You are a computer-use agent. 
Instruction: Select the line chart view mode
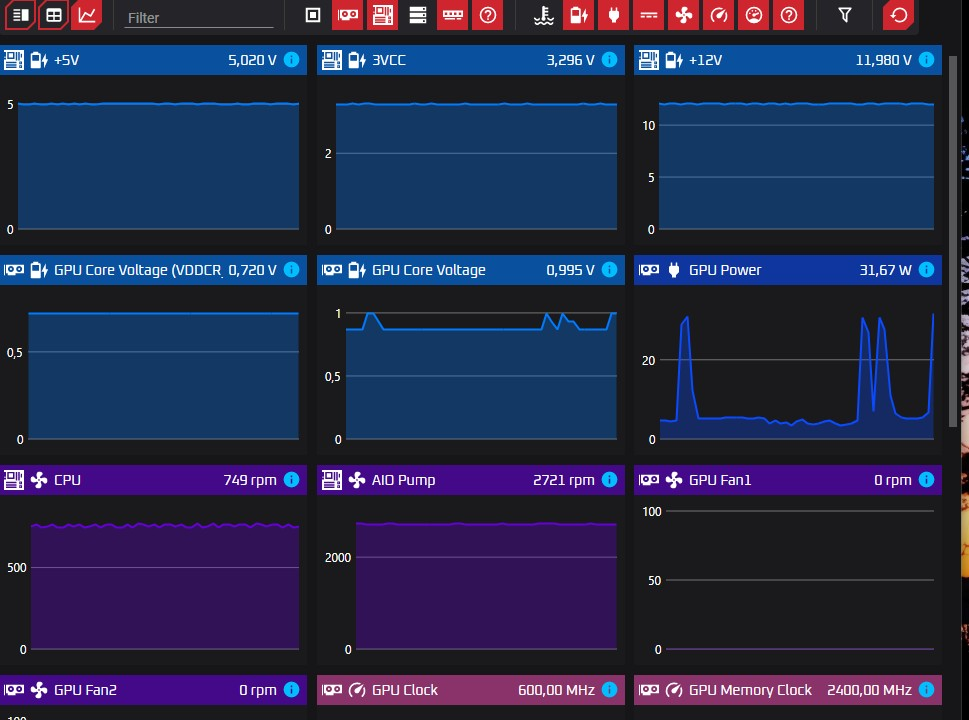[x=87, y=15]
